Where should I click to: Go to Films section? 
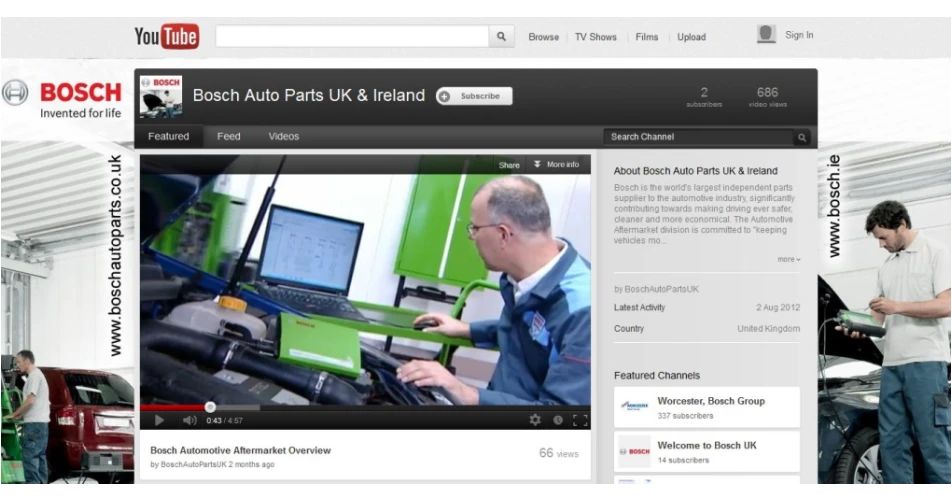pos(647,37)
